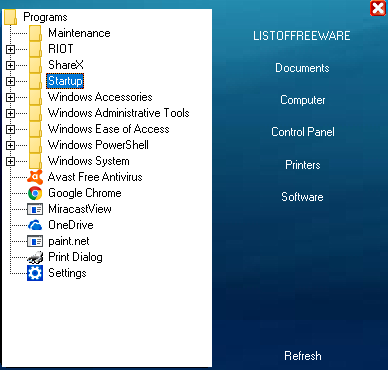388x370 pixels.
Task: Open the Printers link
Action: tap(303, 165)
